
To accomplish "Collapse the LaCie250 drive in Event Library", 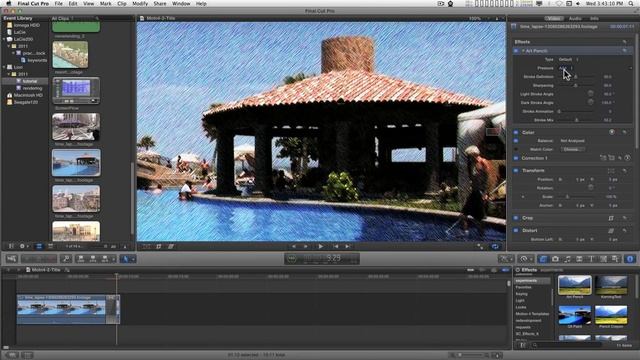I will 4,39.
